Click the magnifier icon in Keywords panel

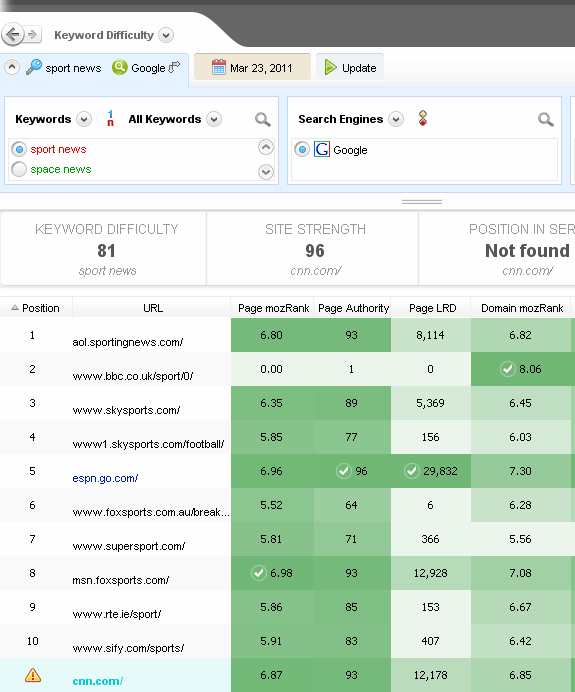click(263, 119)
